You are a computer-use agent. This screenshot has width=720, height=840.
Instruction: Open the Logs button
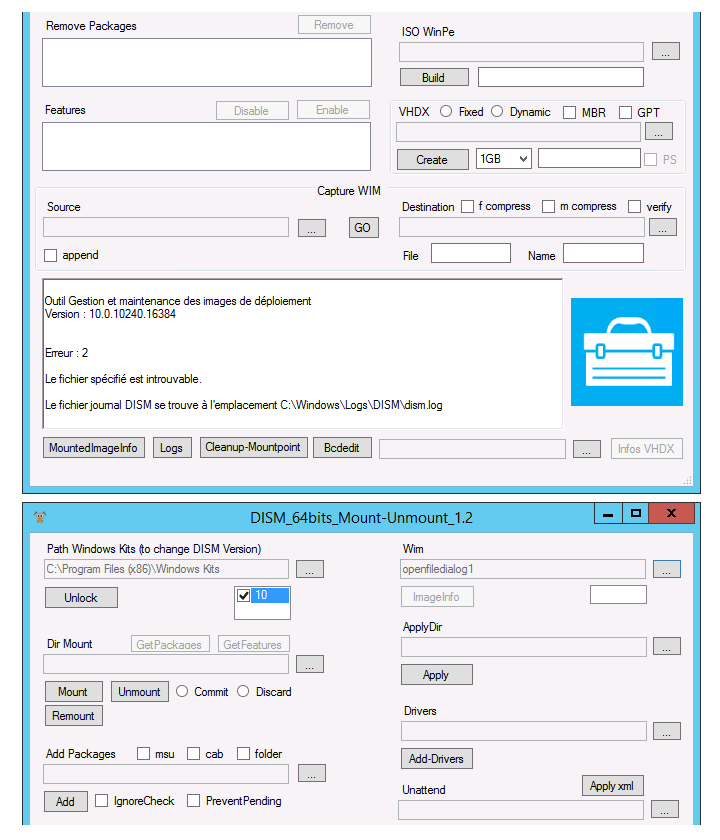click(172, 448)
